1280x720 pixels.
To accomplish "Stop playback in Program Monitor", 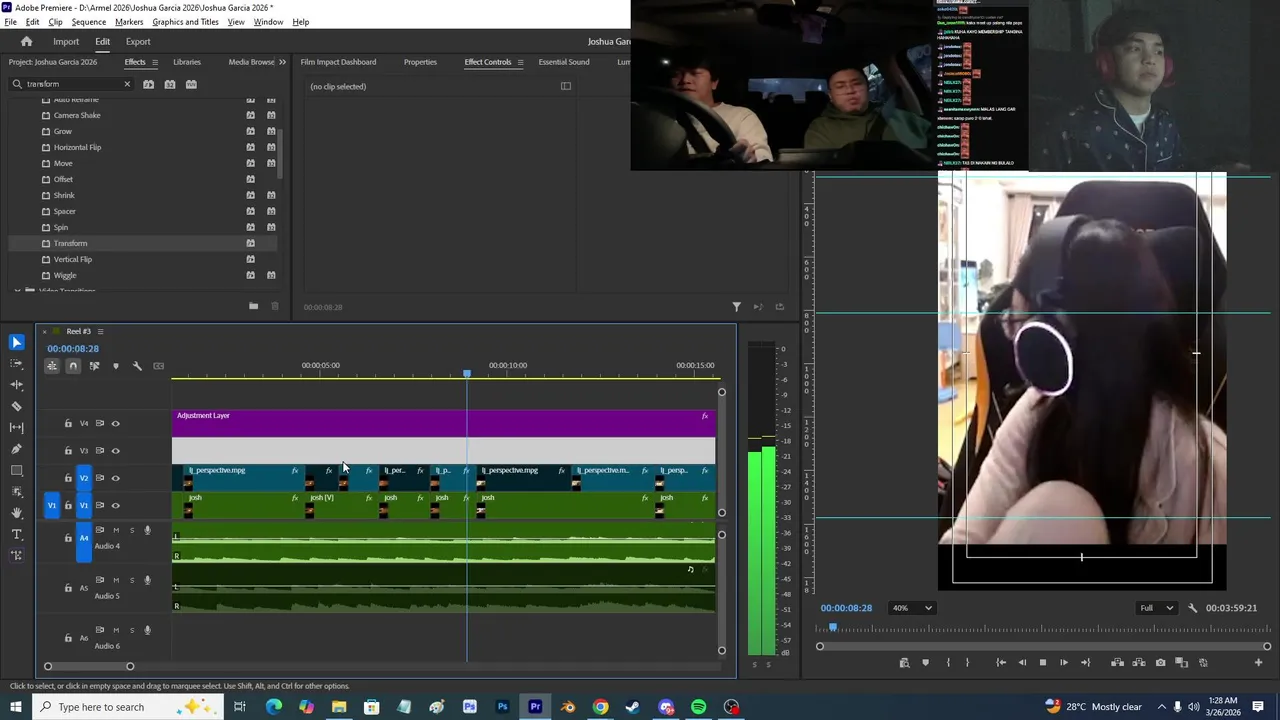I will click(x=1042, y=662).
